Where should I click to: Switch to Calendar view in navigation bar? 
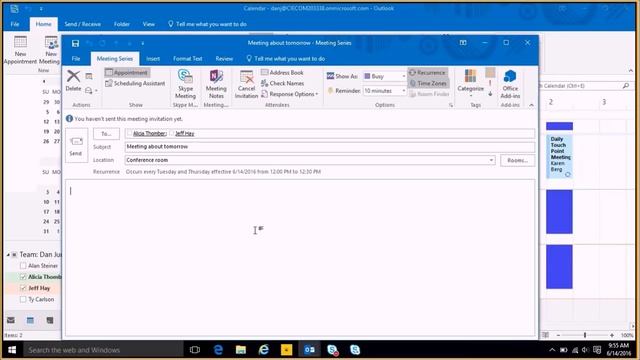(30, 320)
